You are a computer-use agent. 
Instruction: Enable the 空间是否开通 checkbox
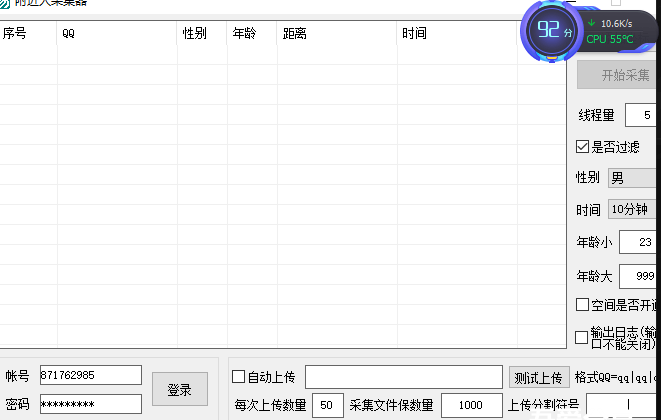coord(582,304)
